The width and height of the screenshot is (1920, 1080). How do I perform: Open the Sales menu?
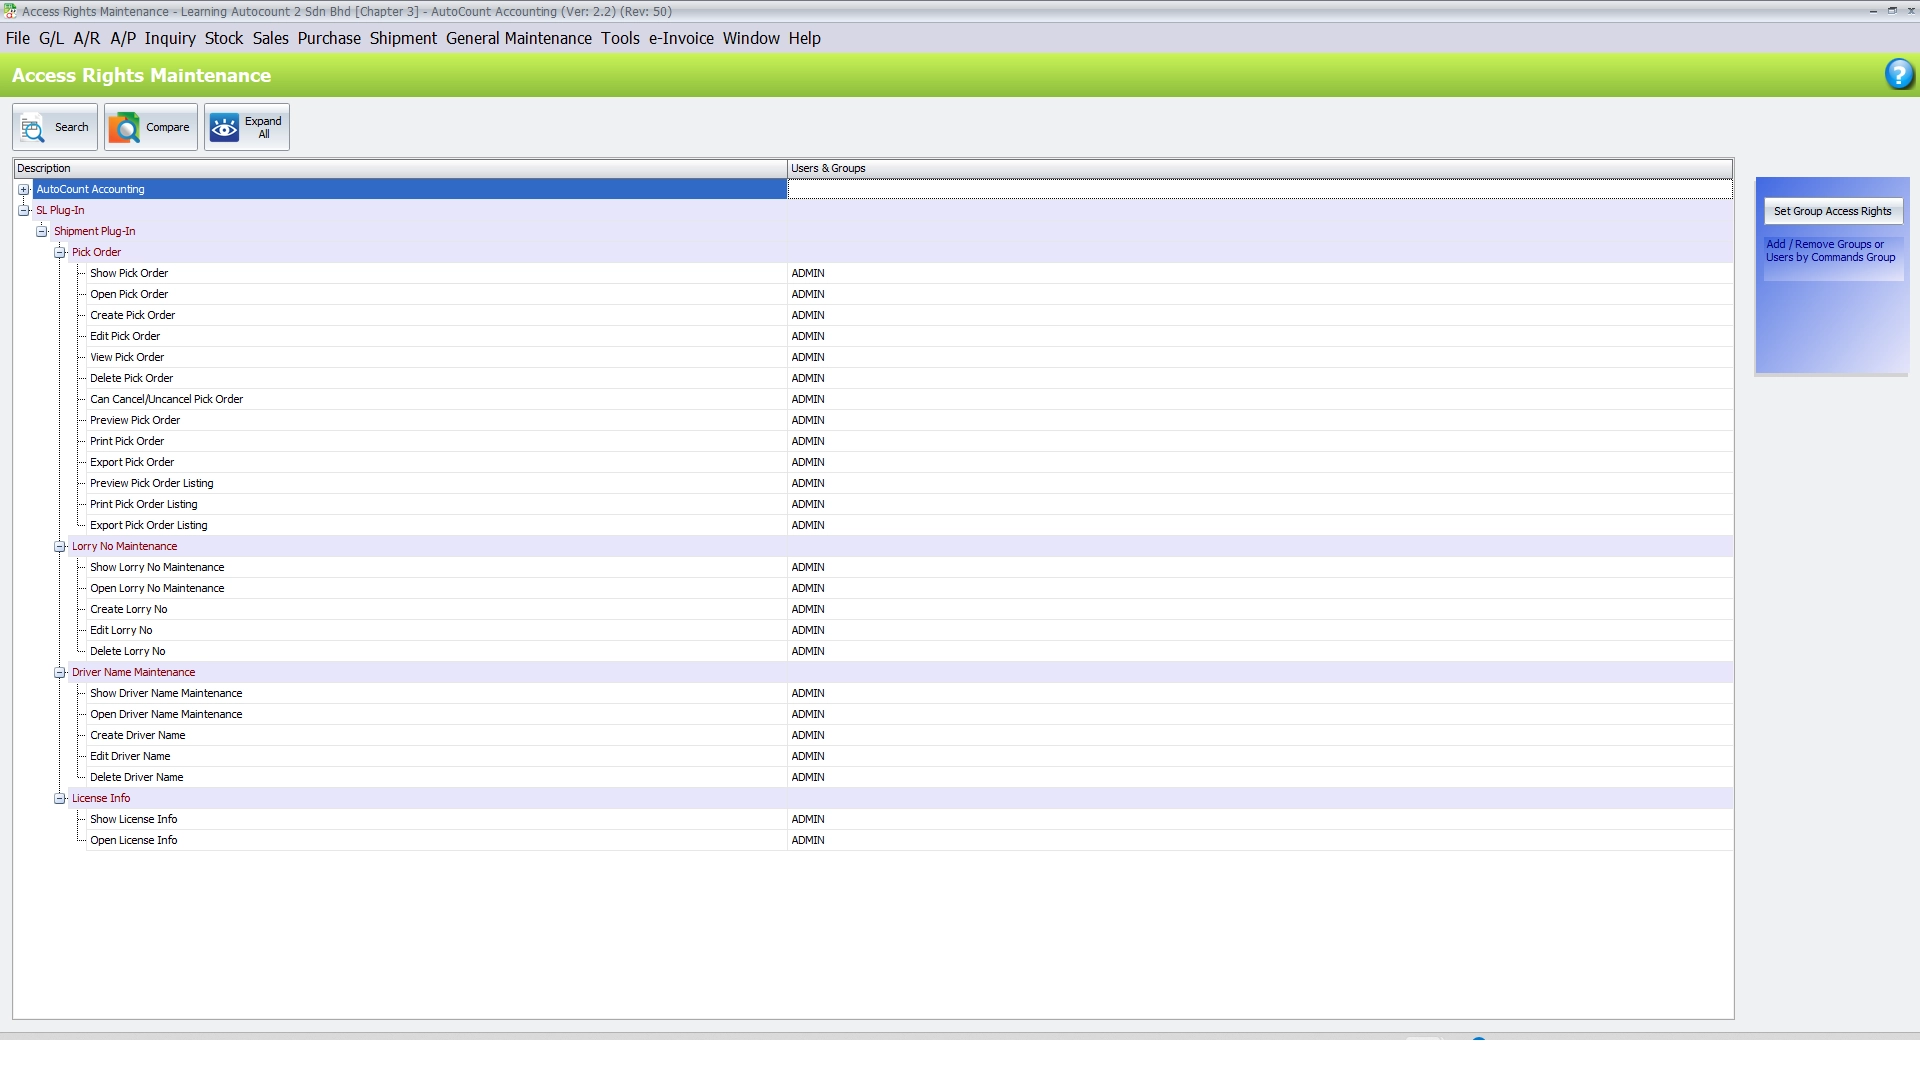tap(270, 38)
